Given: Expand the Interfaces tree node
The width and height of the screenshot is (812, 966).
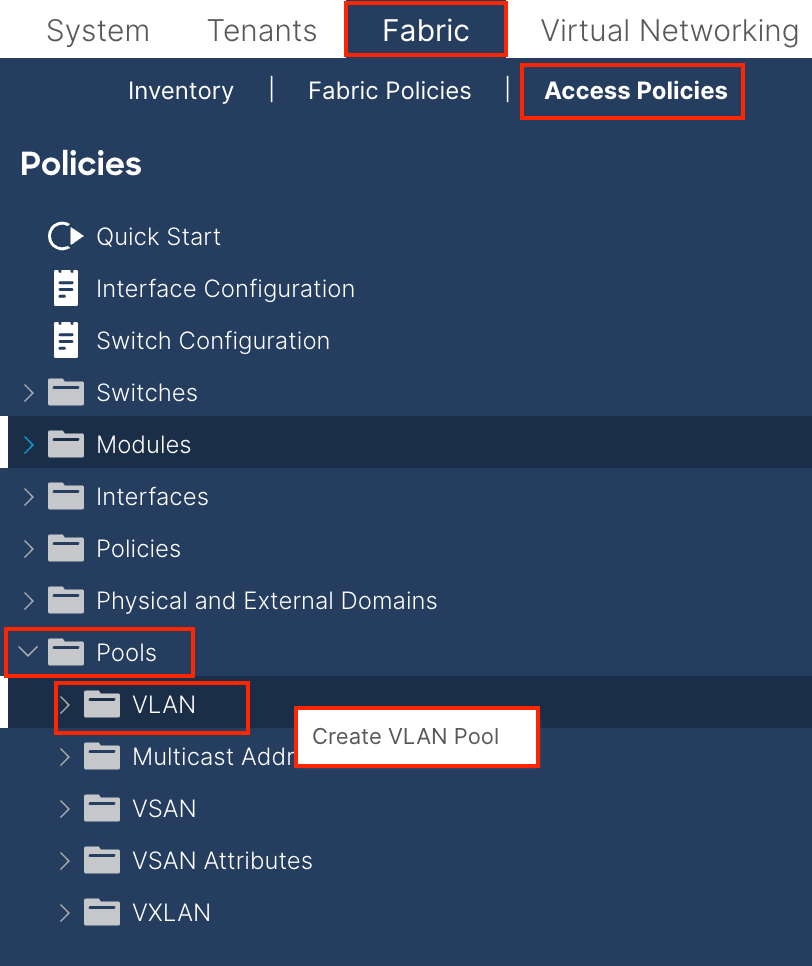Looking at the screenshot, I should click(x=28, y=497).
